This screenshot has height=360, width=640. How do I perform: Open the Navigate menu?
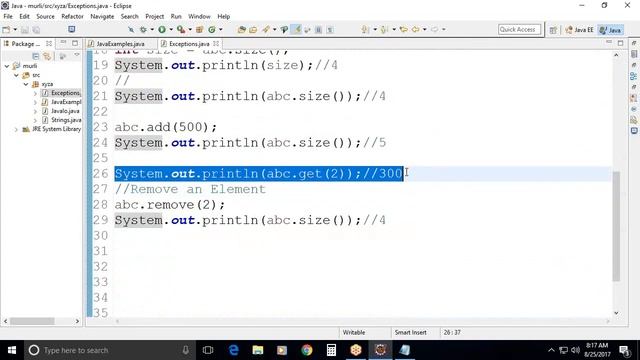[102, 16]
